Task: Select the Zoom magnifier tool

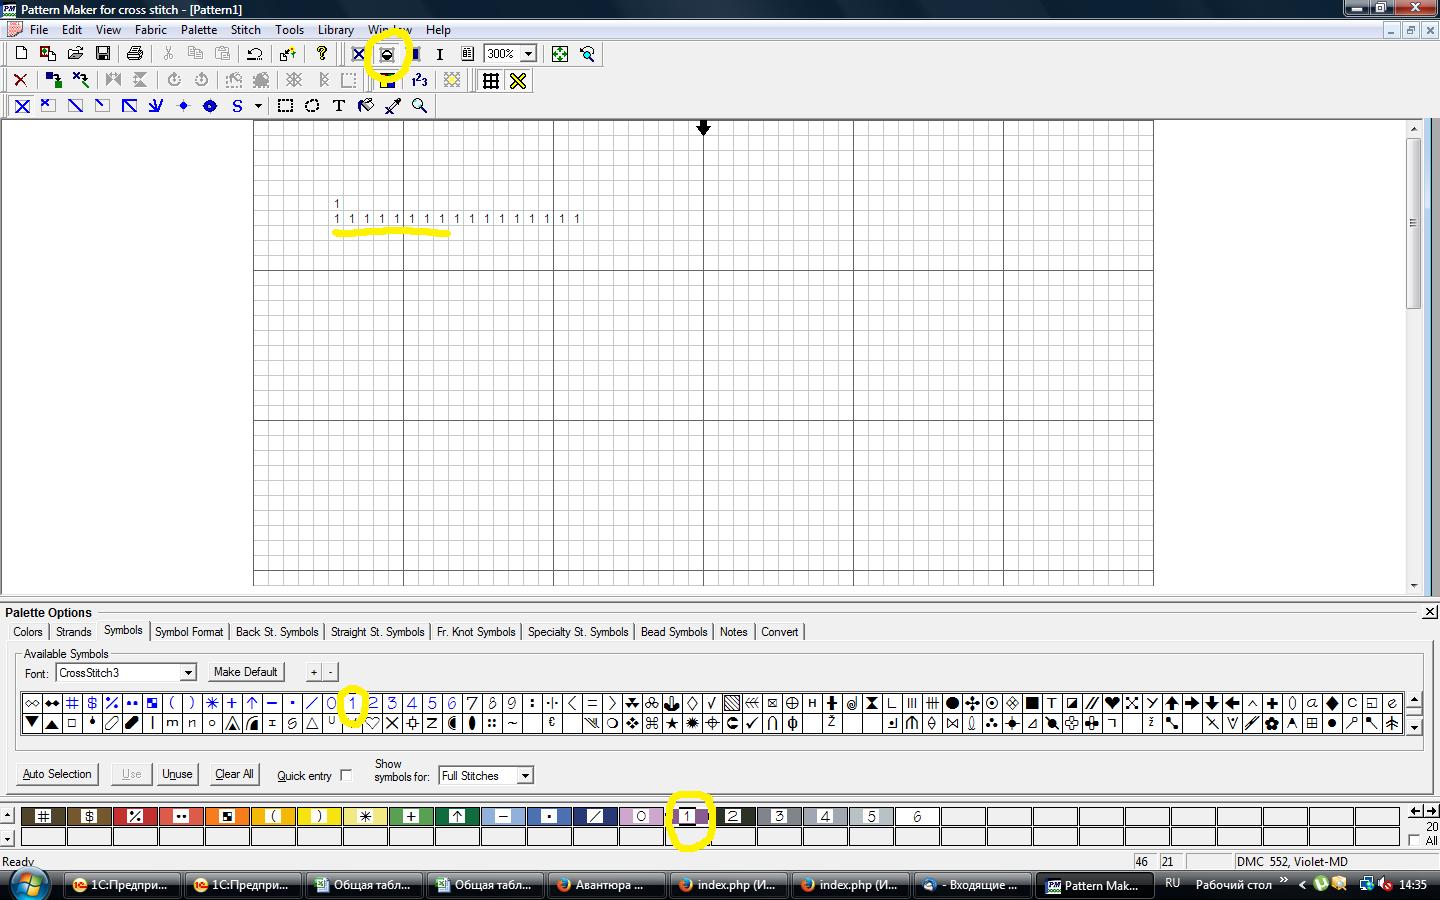Action: coord(420,106)
